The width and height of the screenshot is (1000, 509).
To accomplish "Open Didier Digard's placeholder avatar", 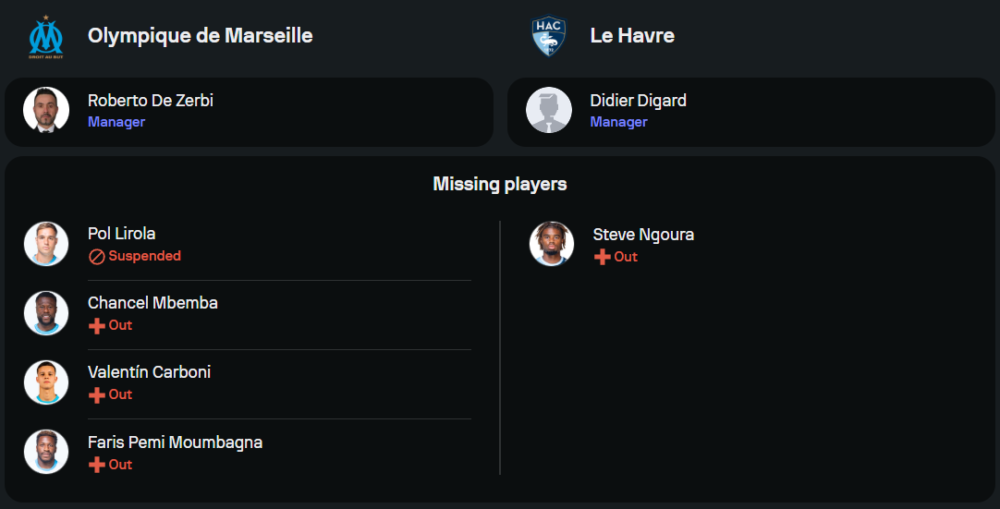I will 549,110.
